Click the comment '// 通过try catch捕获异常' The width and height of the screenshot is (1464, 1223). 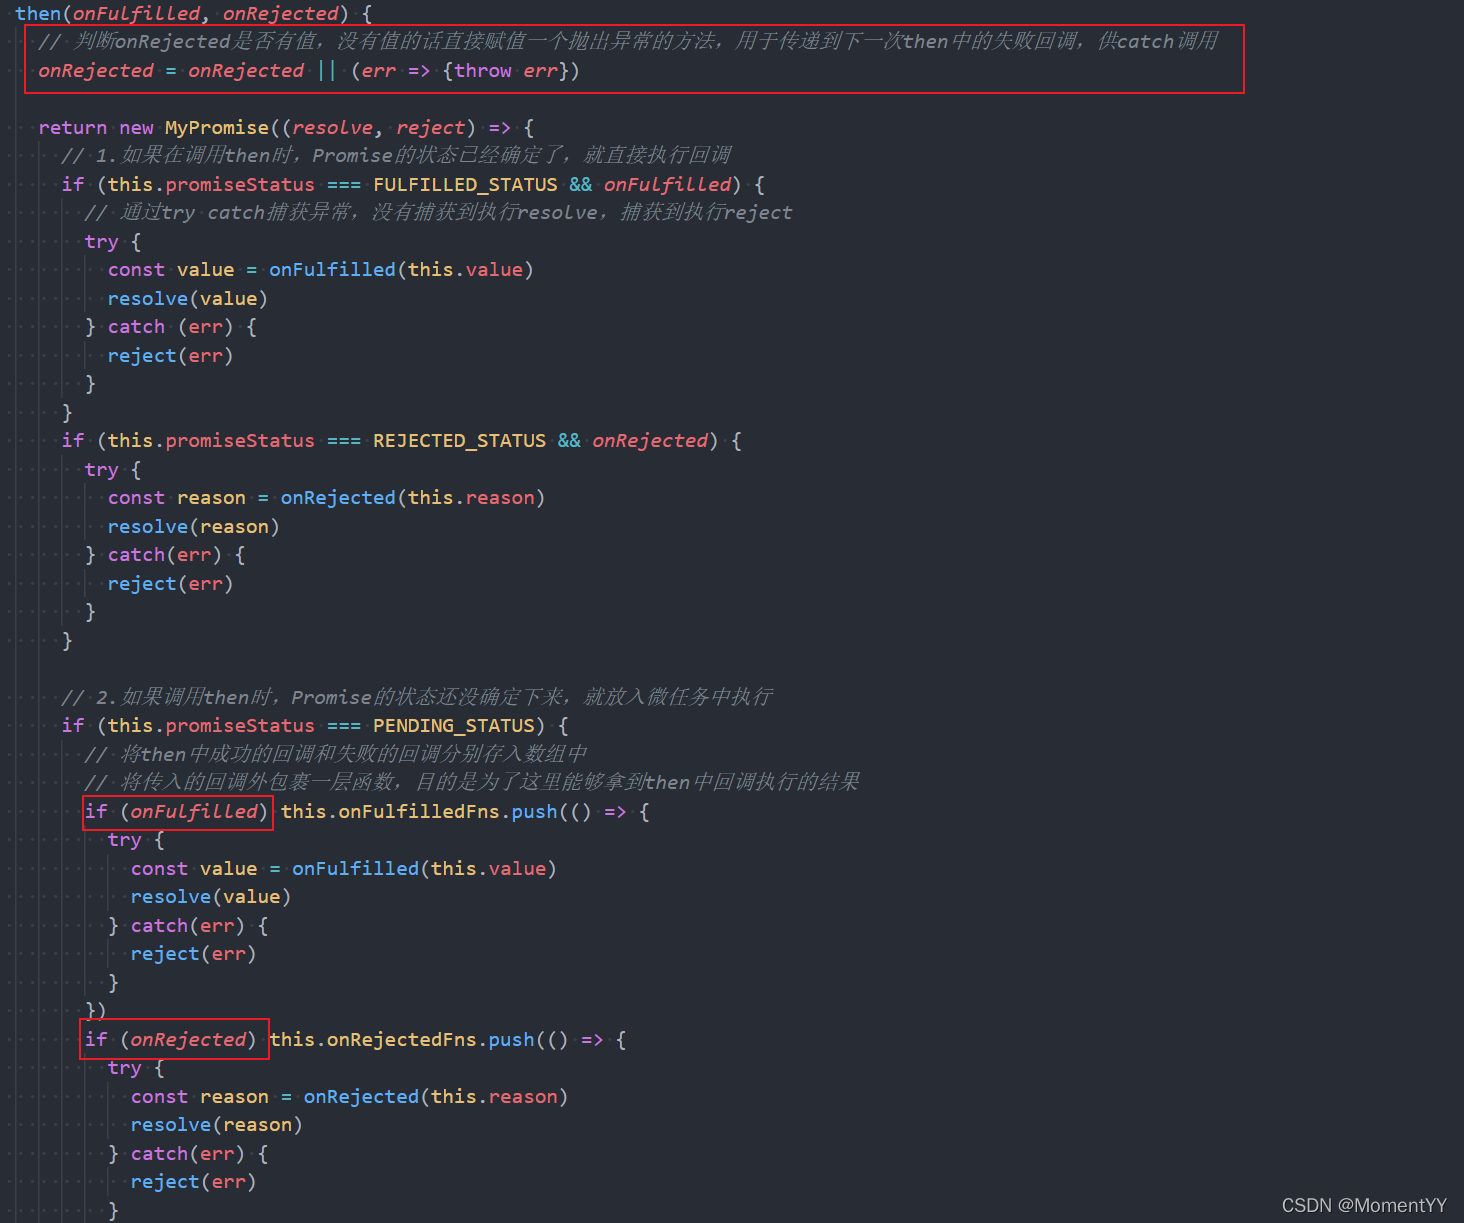tap(438, 213)
